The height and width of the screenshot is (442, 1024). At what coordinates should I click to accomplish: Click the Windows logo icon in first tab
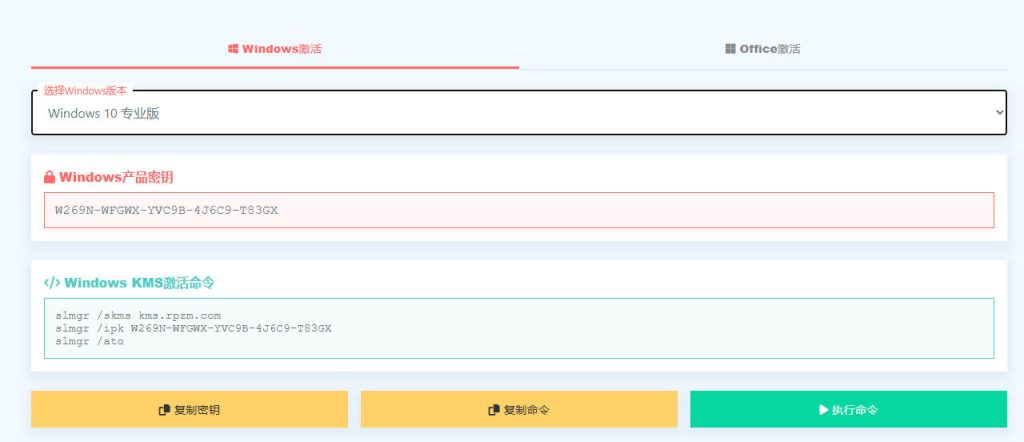(x=233, y=48)
